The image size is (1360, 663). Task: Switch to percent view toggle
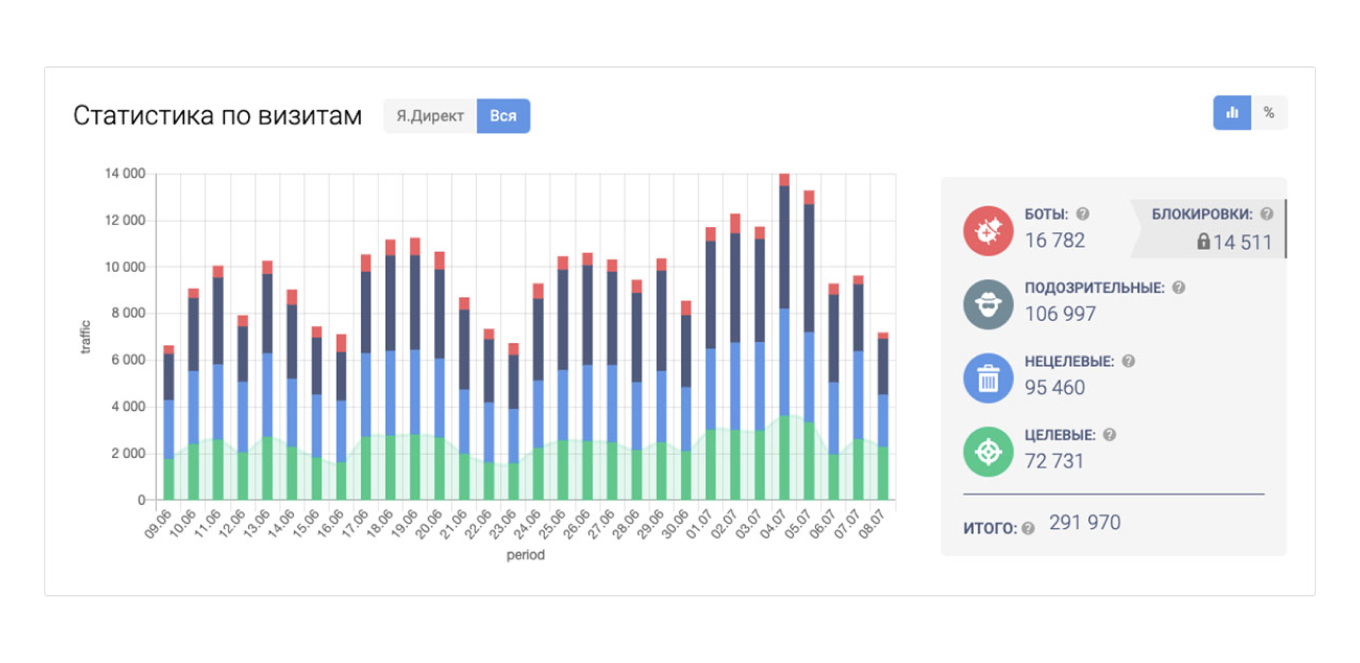click(x=1269, y=113)
